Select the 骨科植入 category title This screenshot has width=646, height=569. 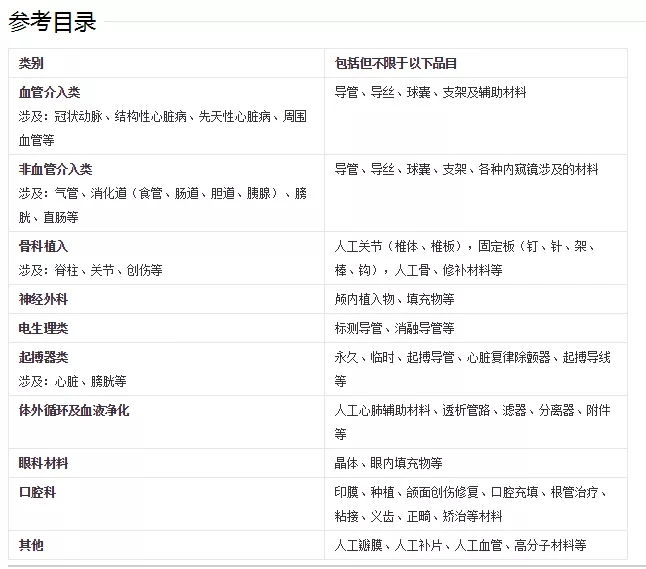click(x=43, y=245)
